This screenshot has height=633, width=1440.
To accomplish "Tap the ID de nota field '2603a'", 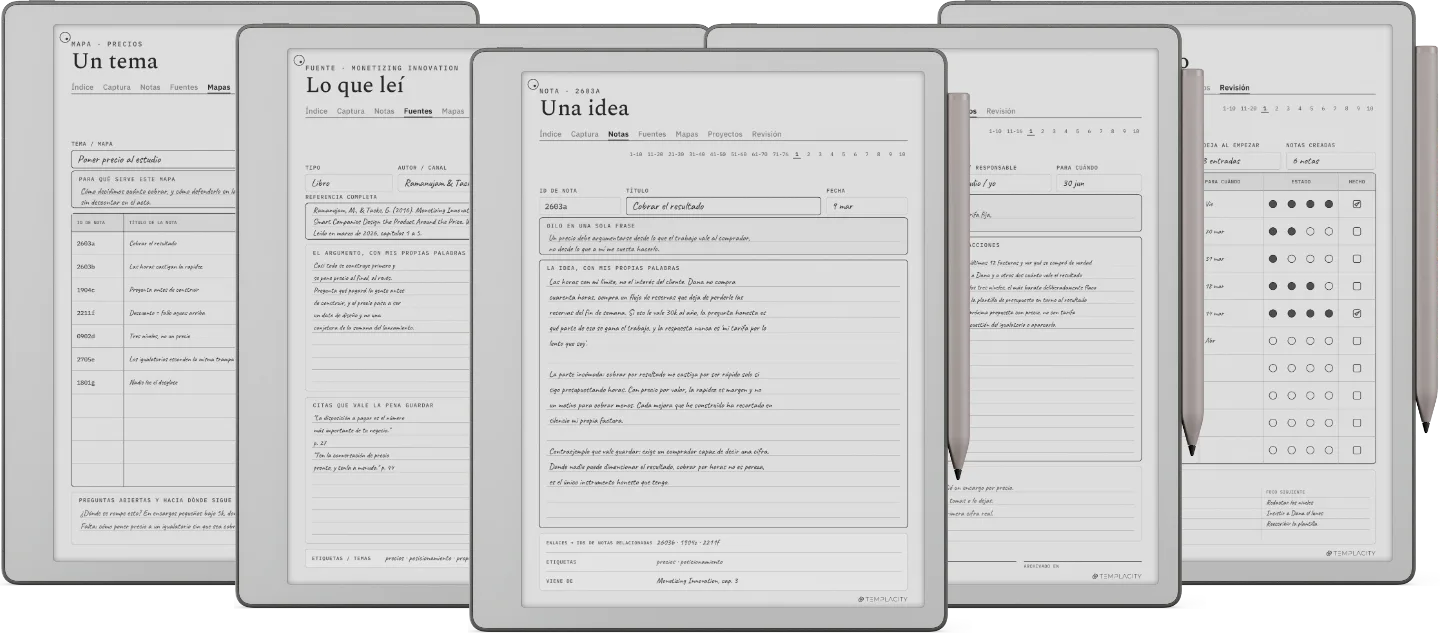I will (579, 206).
